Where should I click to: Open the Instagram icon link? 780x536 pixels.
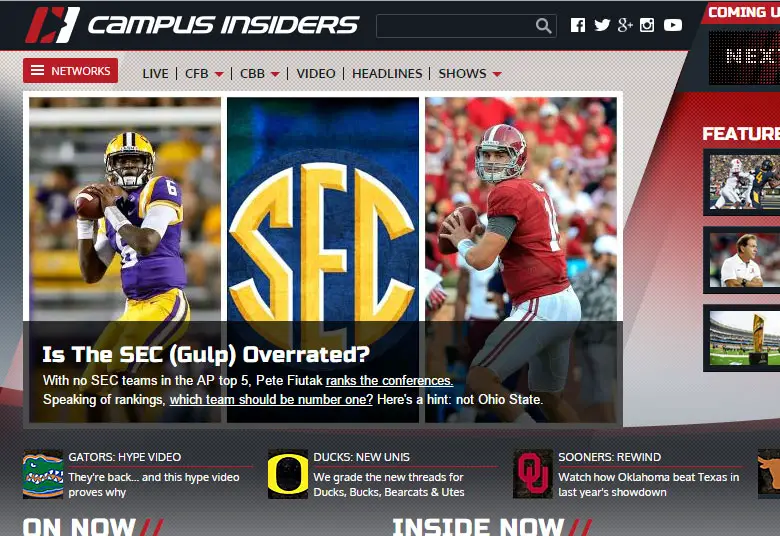click(647, 25)
